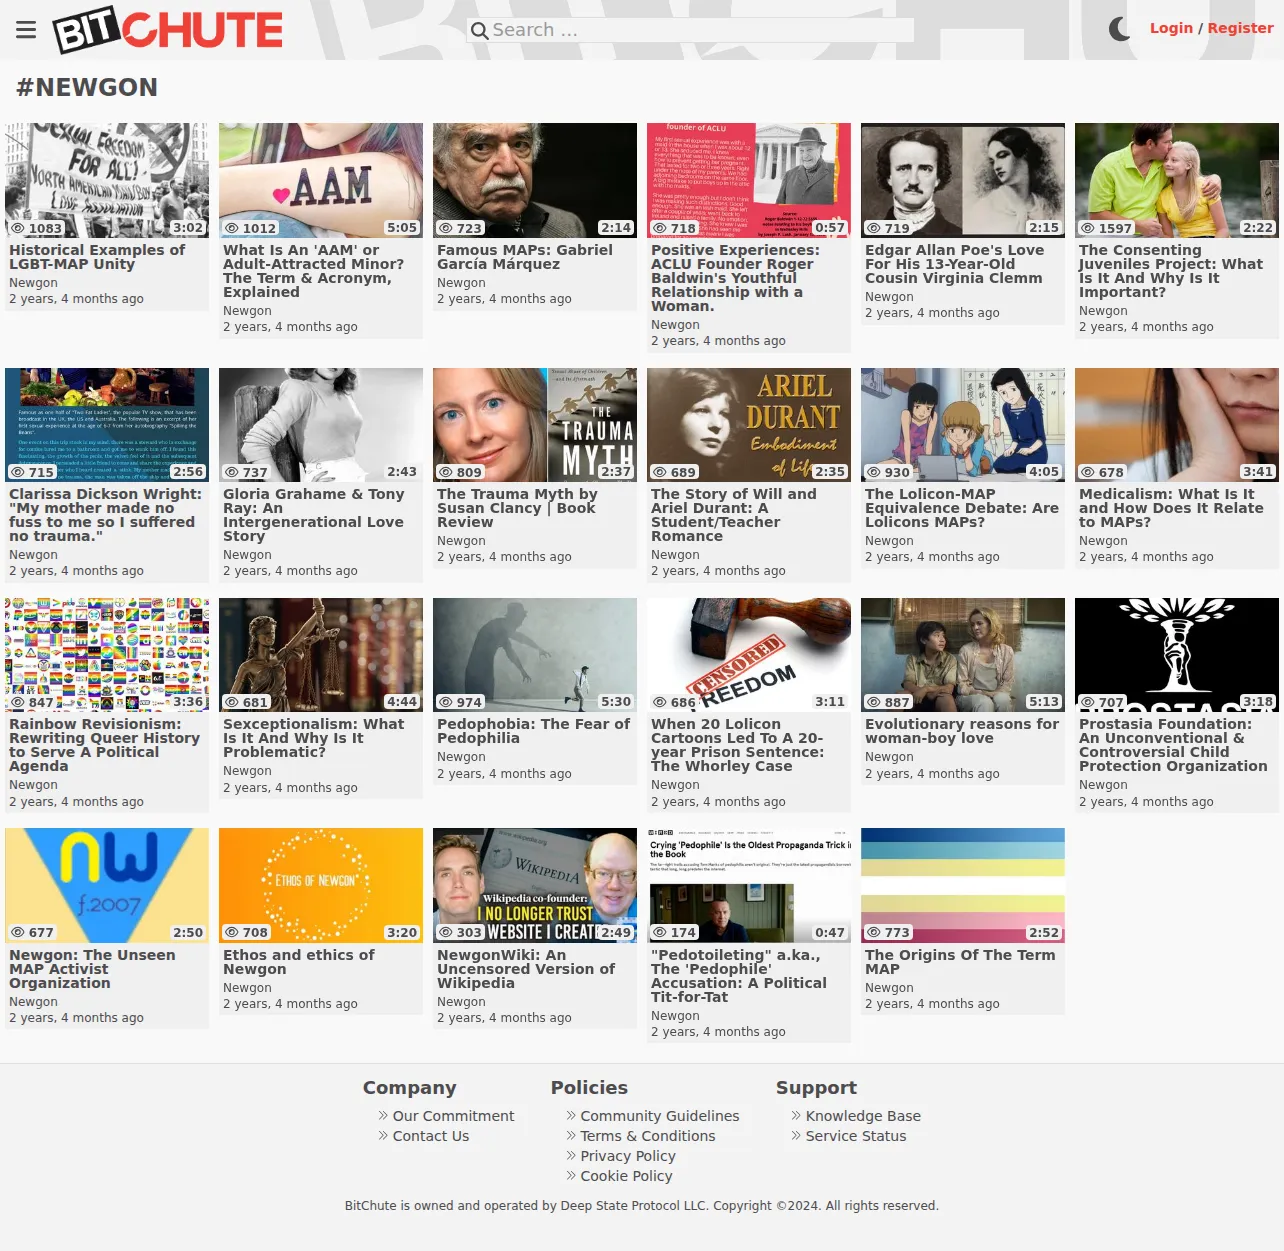Click the eye view-count icon showing 1083
This screenshot has width=1284, height=1251.
click(18, 228)
